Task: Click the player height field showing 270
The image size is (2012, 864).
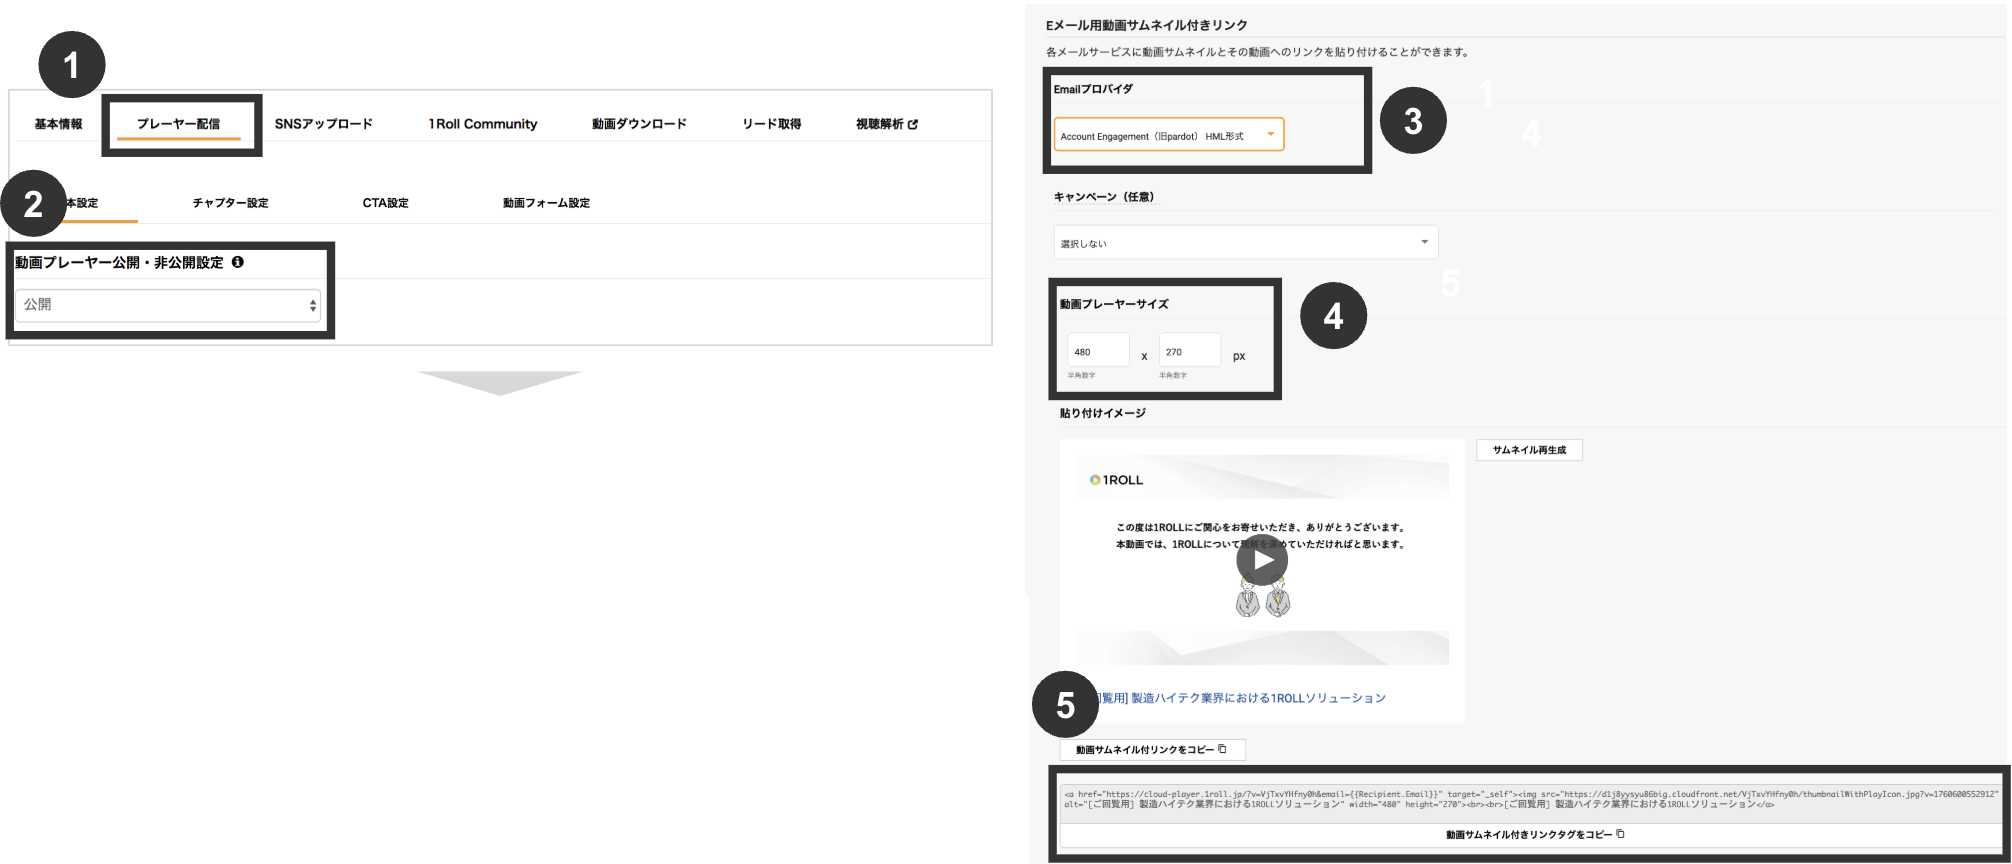Action: click(1189, 351)
